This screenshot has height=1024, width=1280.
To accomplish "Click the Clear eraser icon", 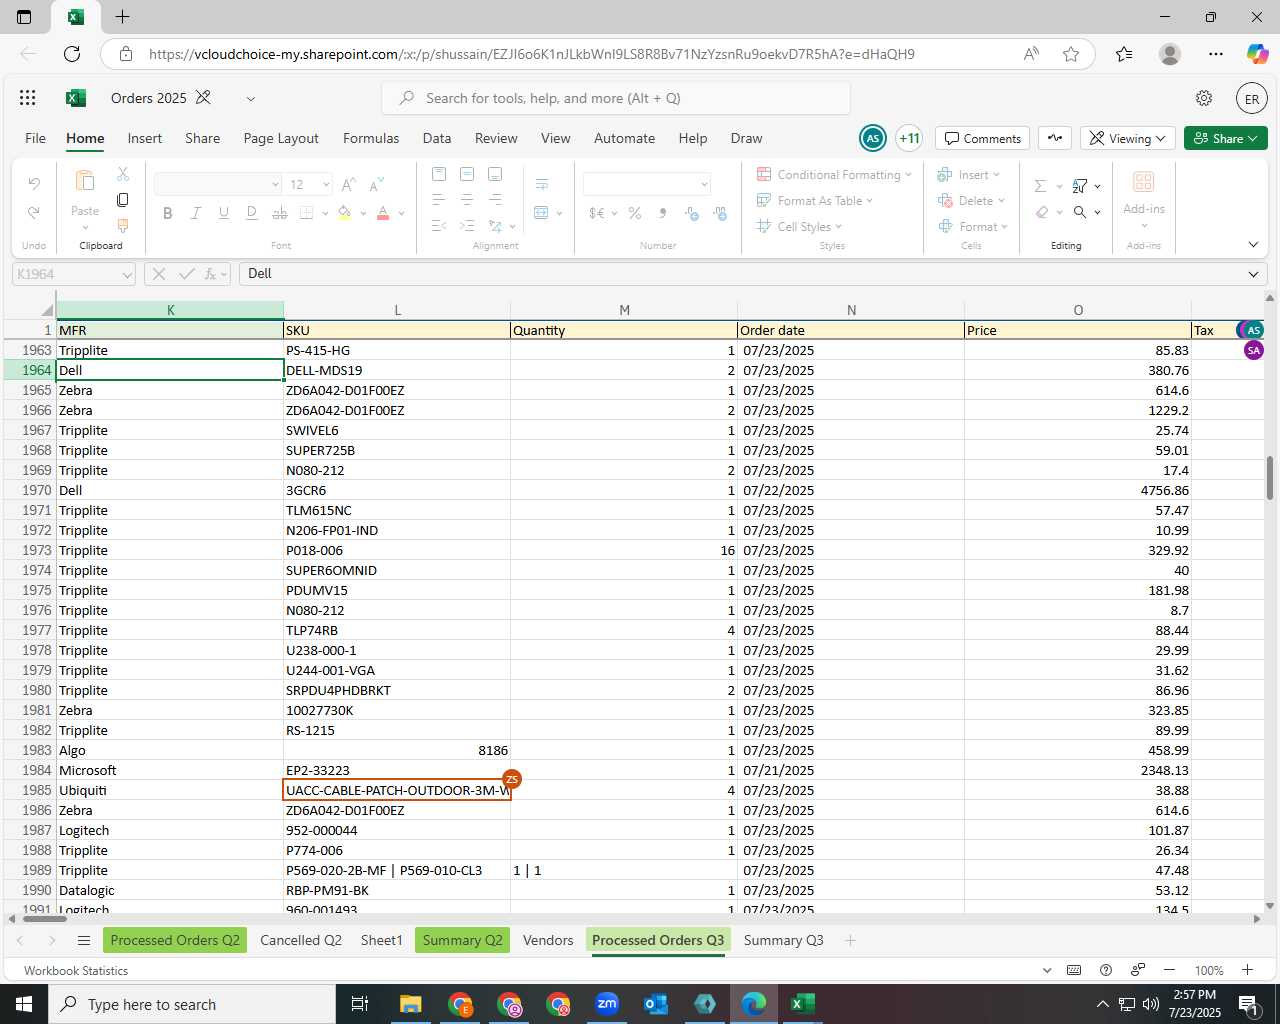I will pos(1042,212).
